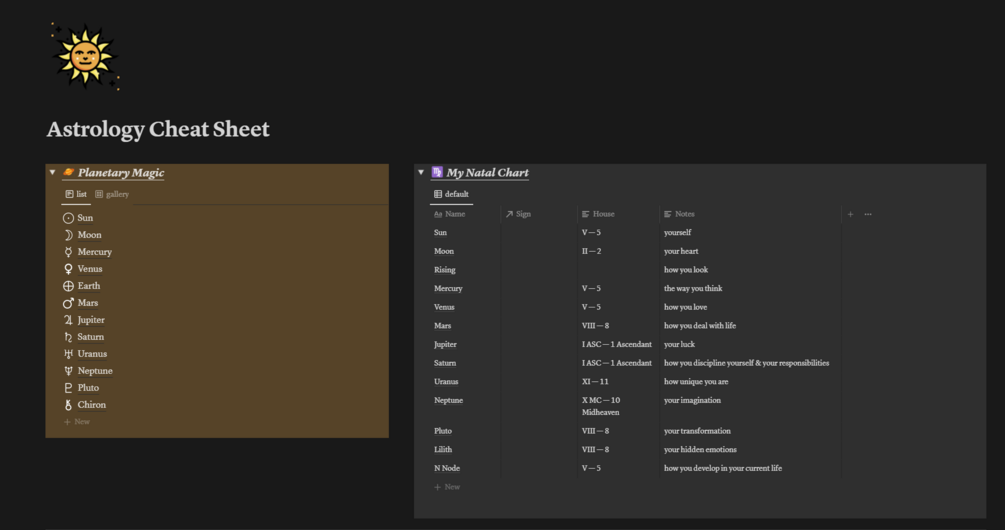Click the Moon crescent symbol icon
The image size is (1005, 530).
[68, 235]
